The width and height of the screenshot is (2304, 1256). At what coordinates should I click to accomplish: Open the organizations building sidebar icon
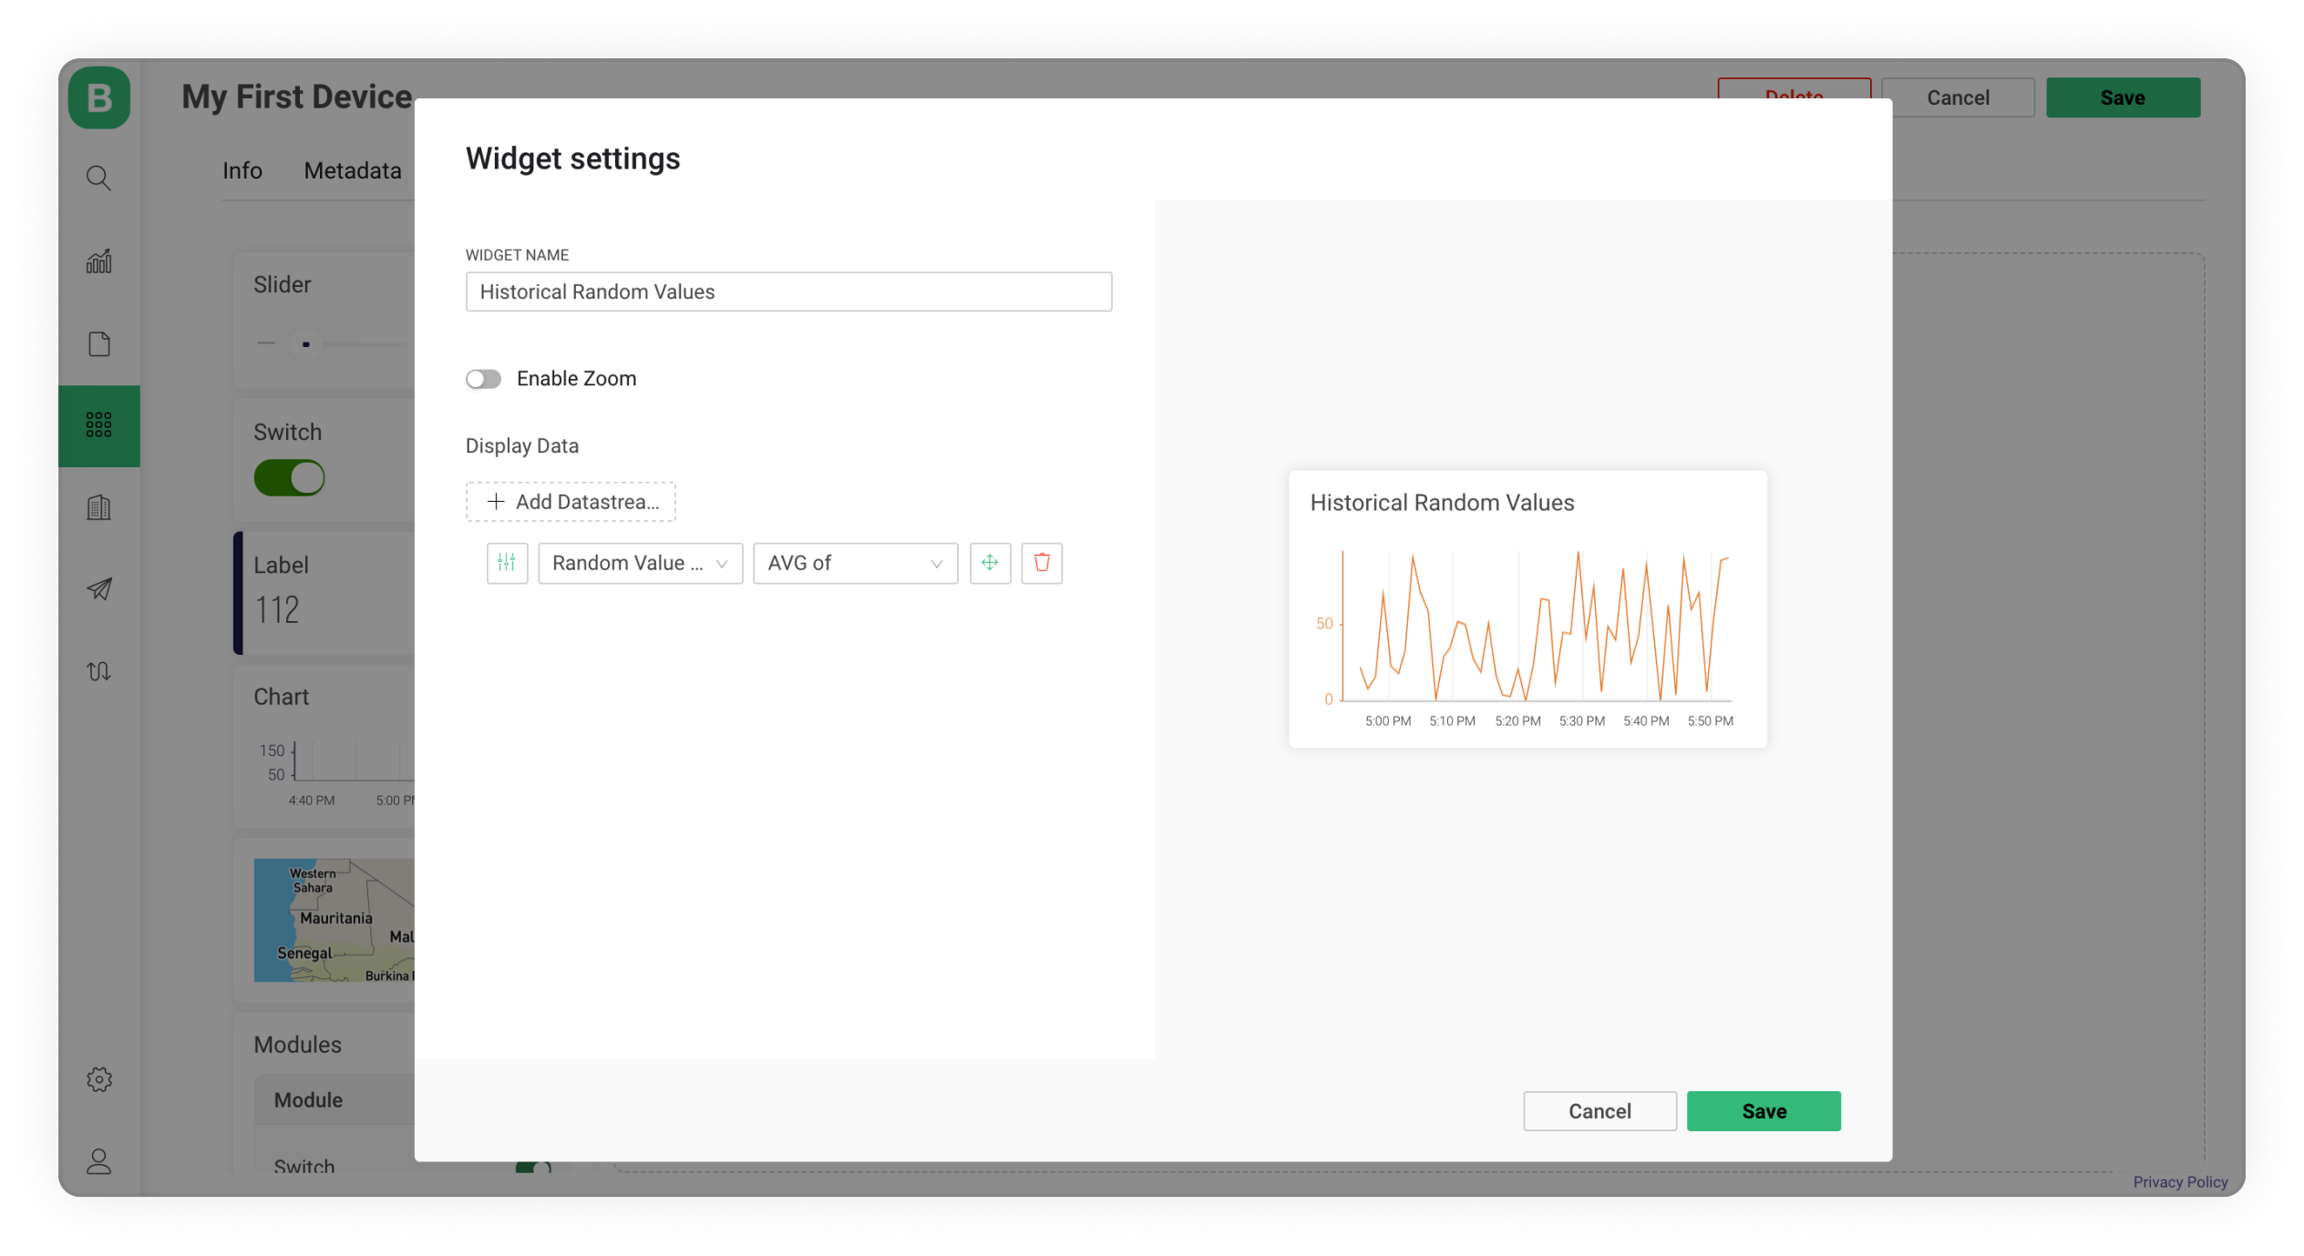[x=99, y=507]
